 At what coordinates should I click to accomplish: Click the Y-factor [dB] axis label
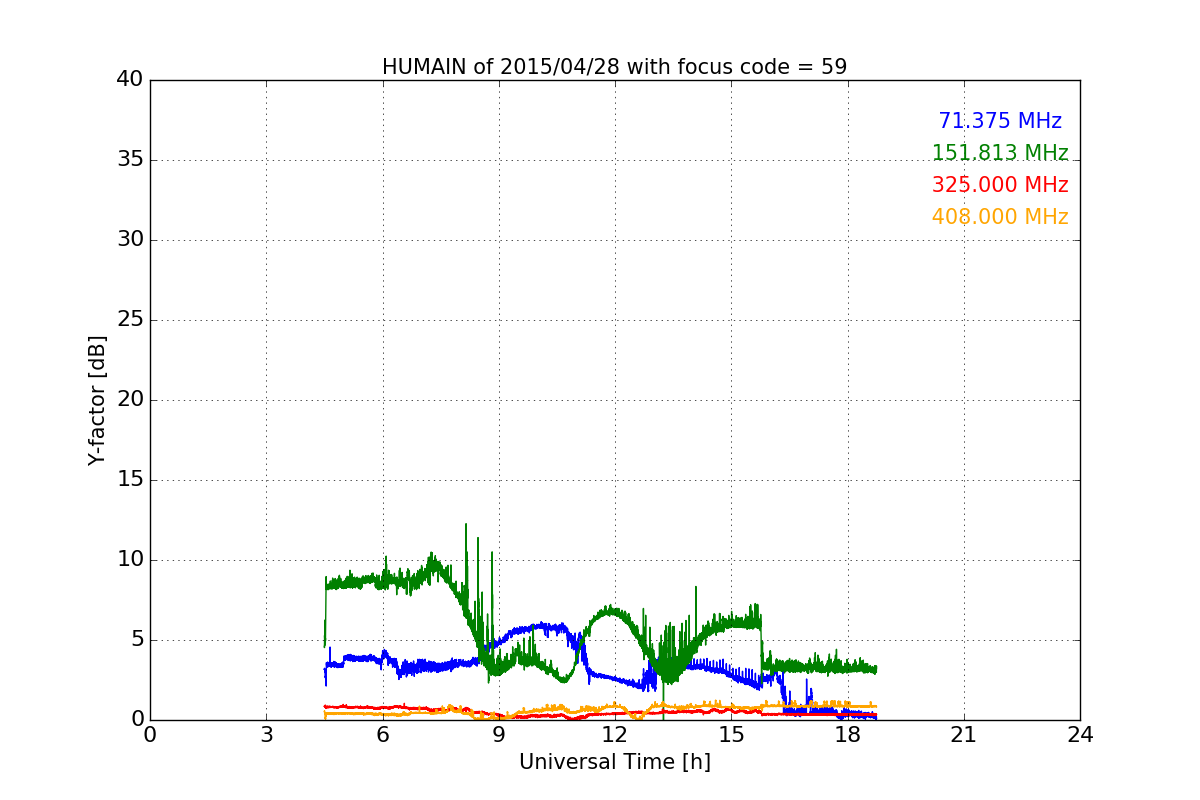pyautogui.click(x=97, y=400)
